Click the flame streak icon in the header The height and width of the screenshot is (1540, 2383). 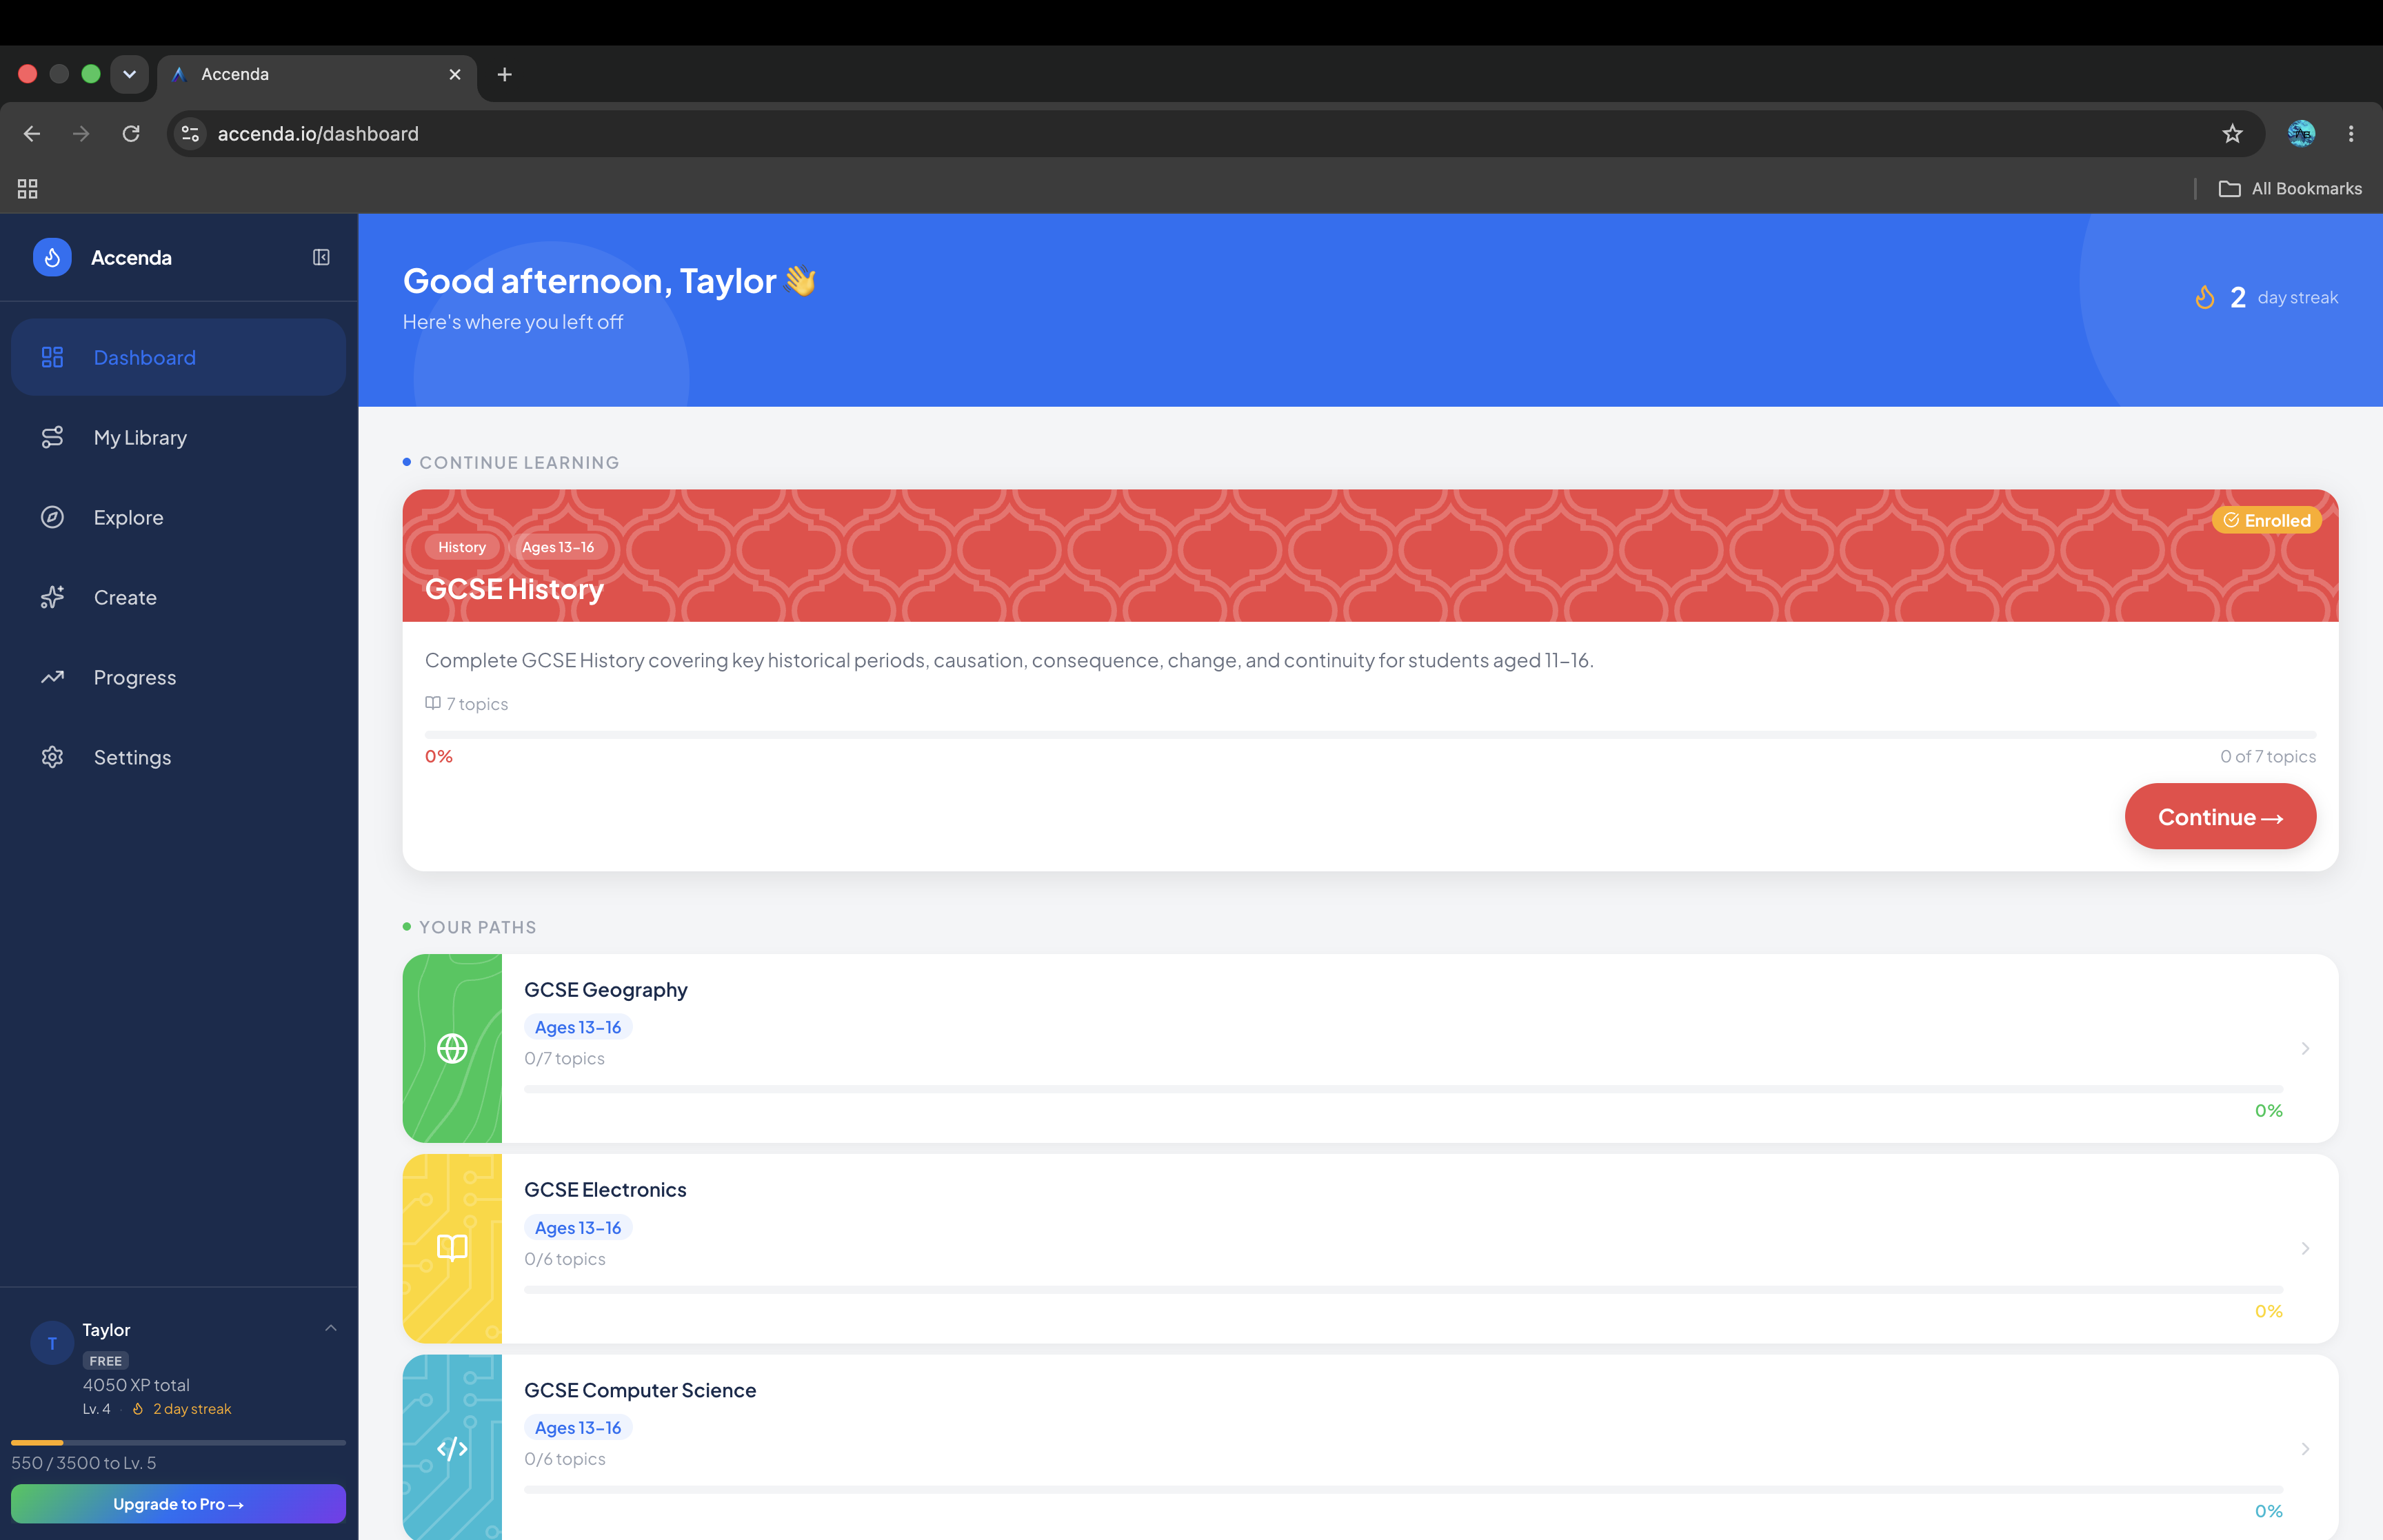click(x=2205, y=297)
